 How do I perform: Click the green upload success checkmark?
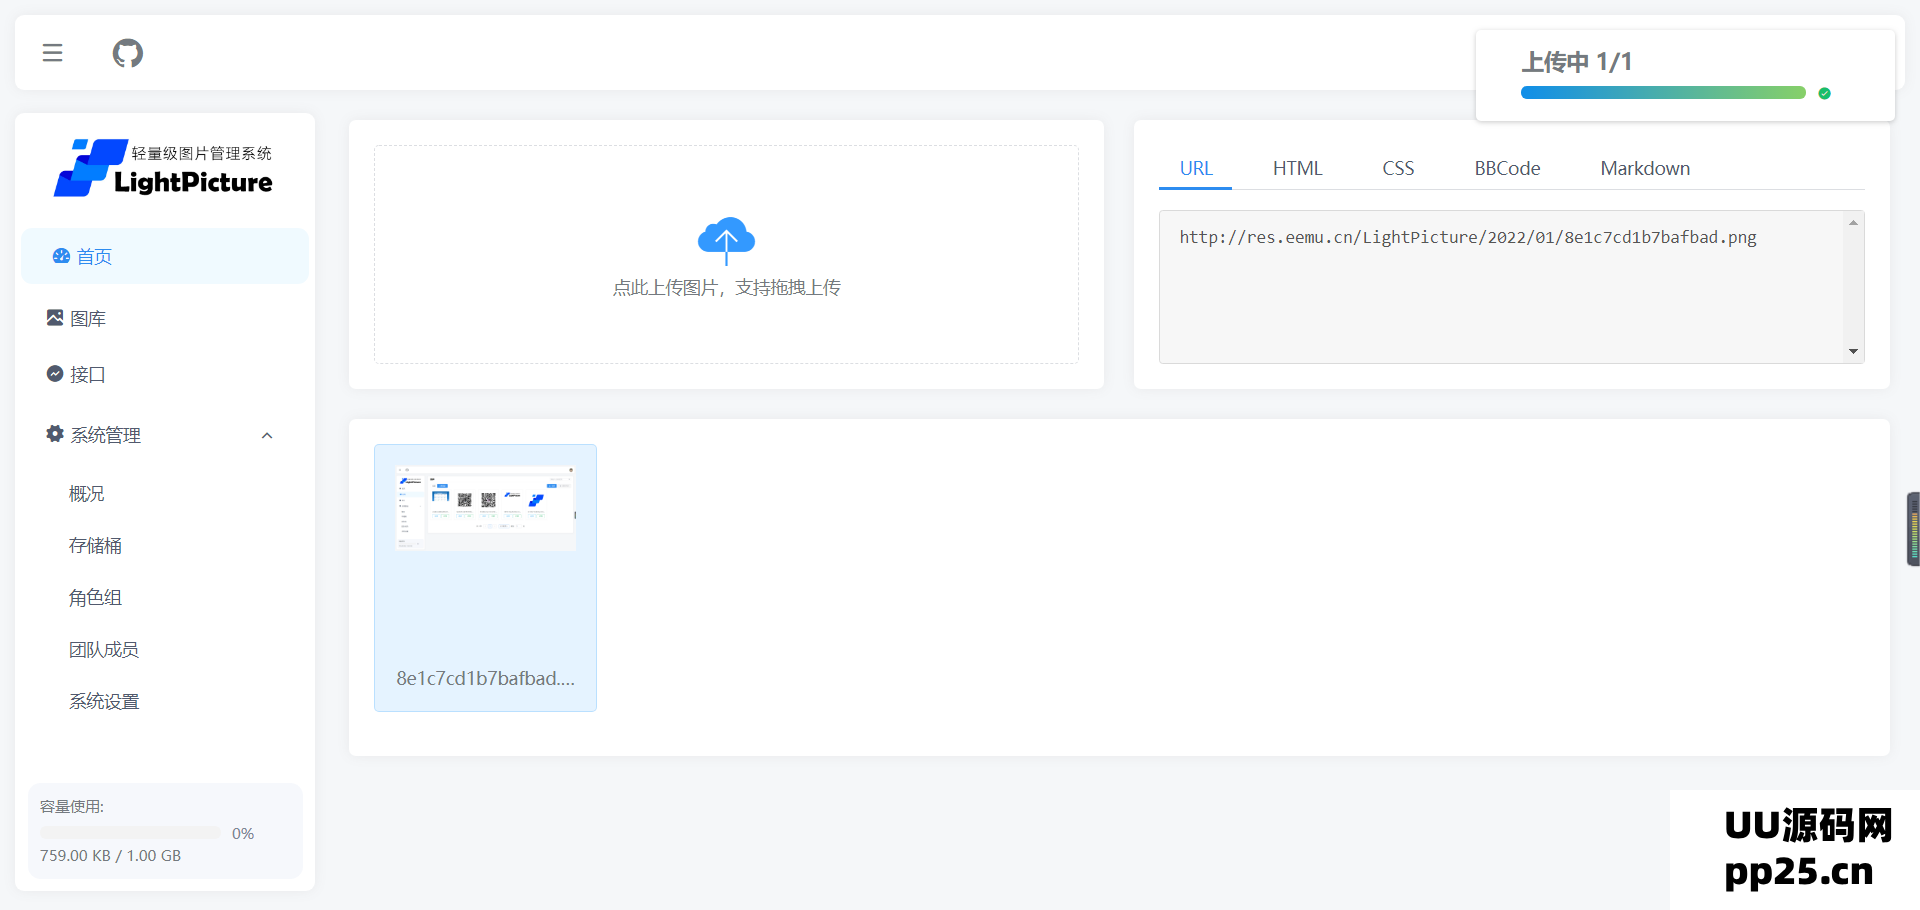(x=1824, y=93)
